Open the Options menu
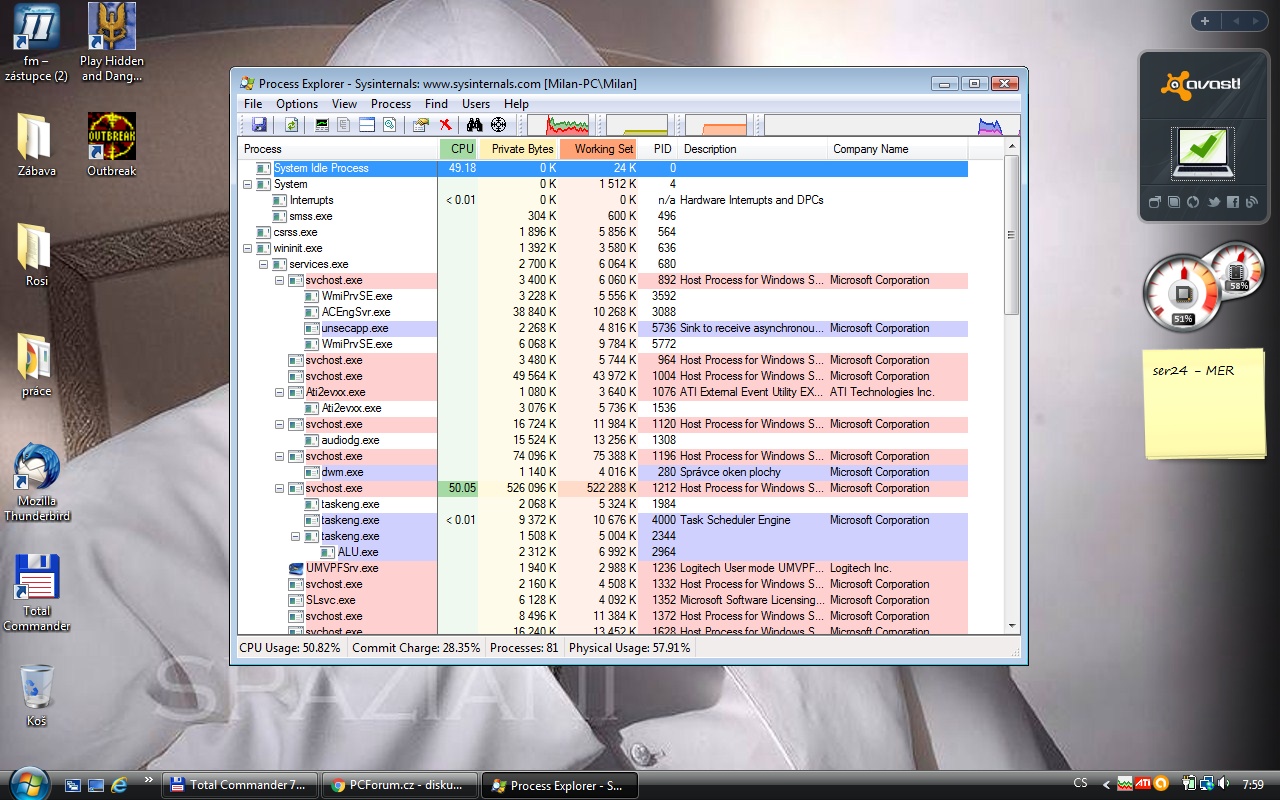 coord(297,104)
